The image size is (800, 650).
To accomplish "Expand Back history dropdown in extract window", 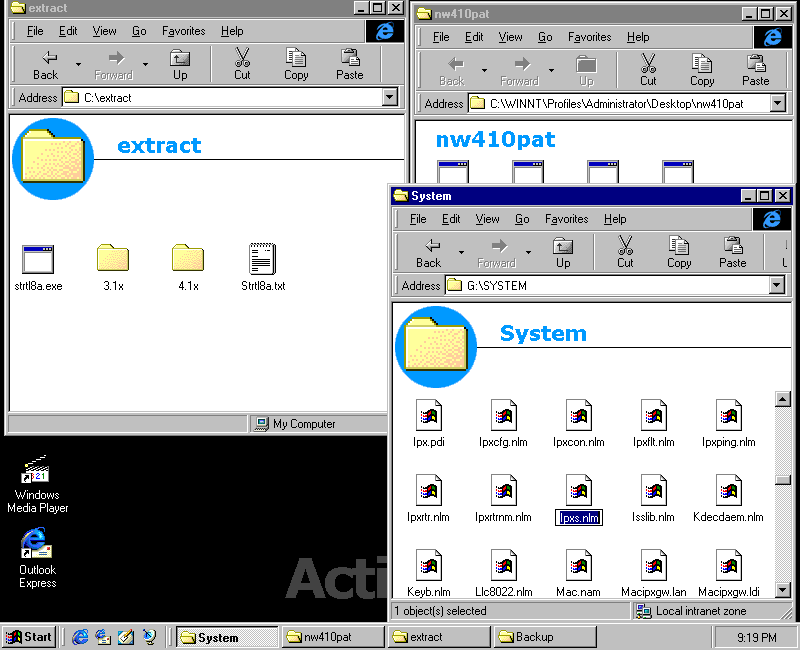I will [78, 64].
